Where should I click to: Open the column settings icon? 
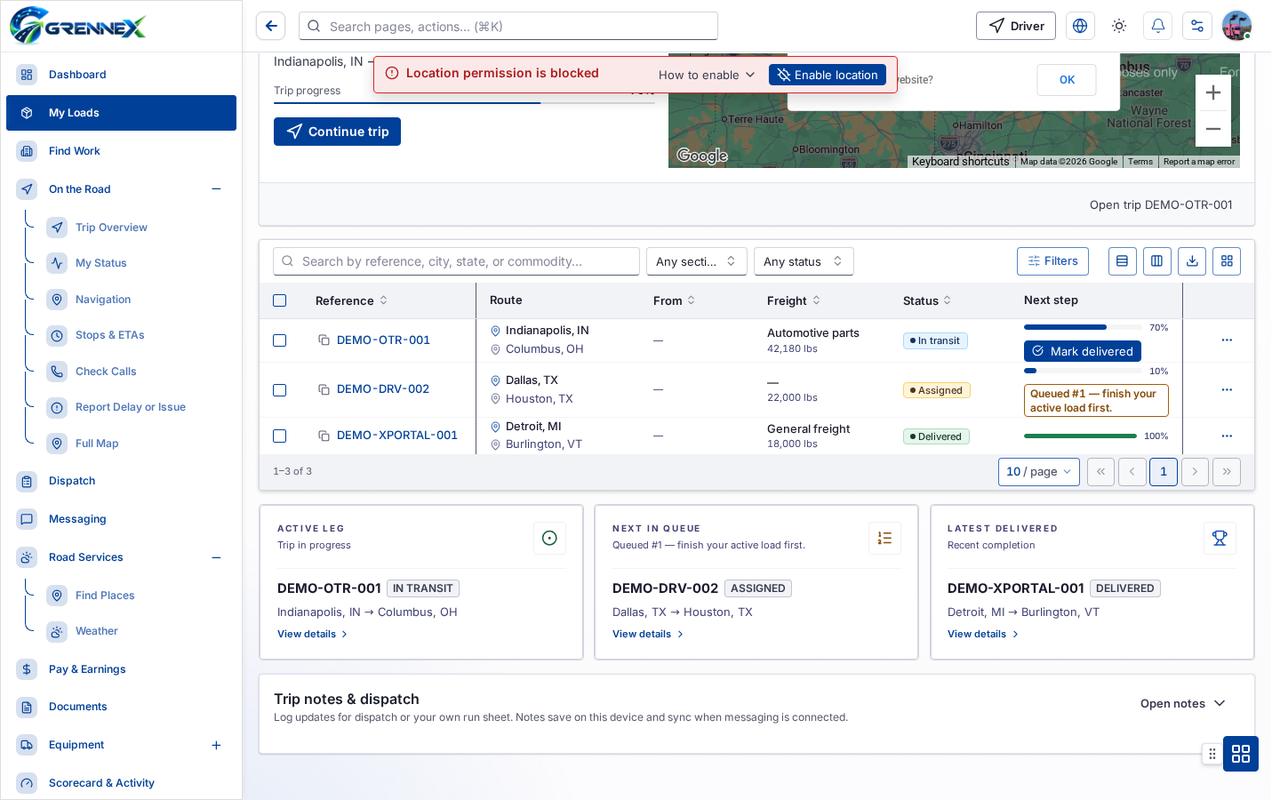coord(1157,261)
